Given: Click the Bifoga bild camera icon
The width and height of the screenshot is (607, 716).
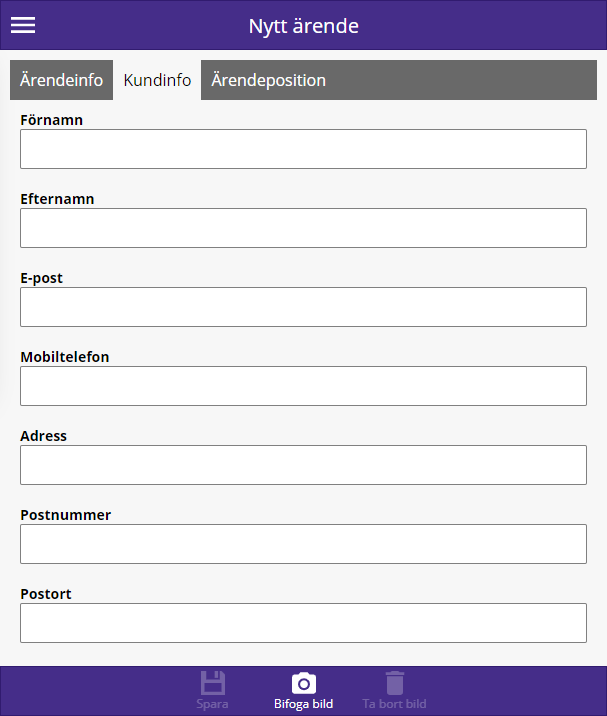Looking at the screenshot, I should click(x=304, y=683).
